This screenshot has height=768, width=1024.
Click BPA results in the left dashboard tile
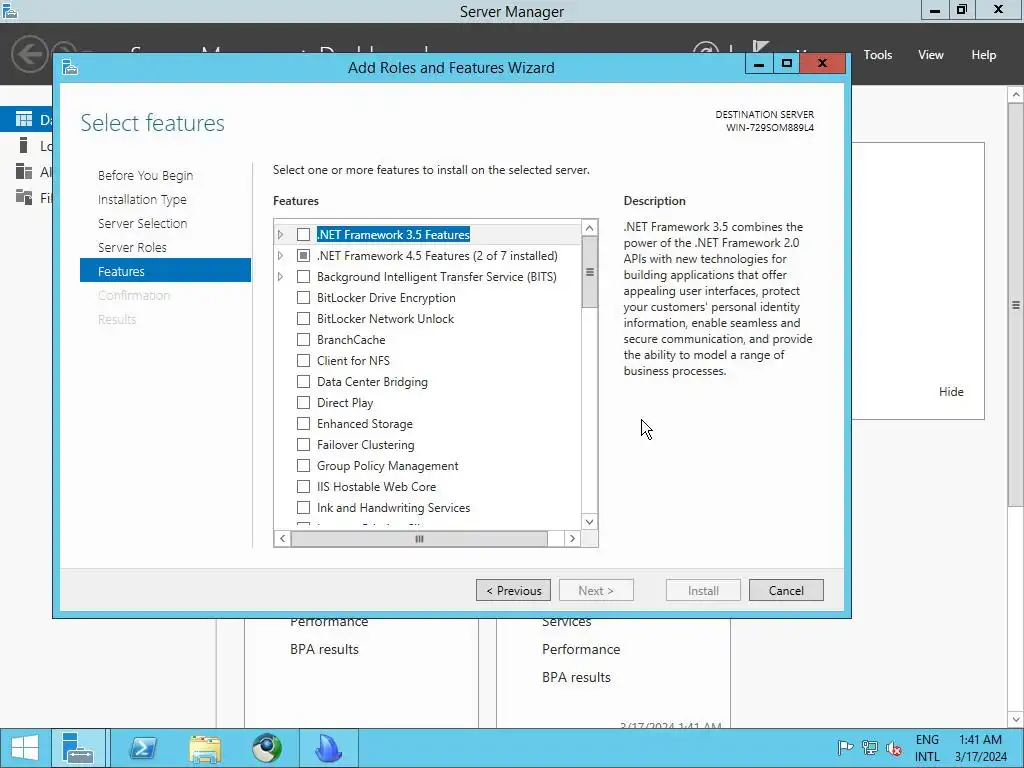pyautogui.click(x=324, y=649)
